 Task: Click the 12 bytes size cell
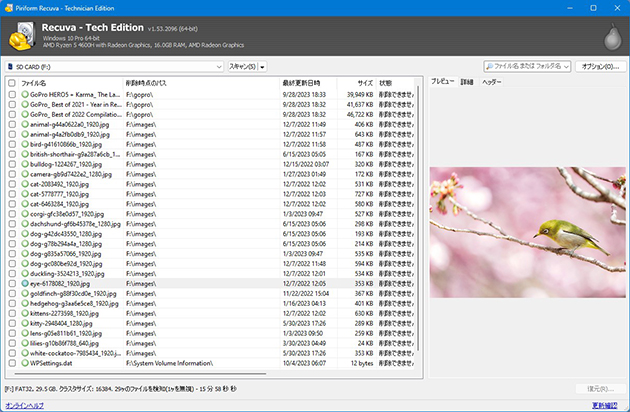[362, 363]
